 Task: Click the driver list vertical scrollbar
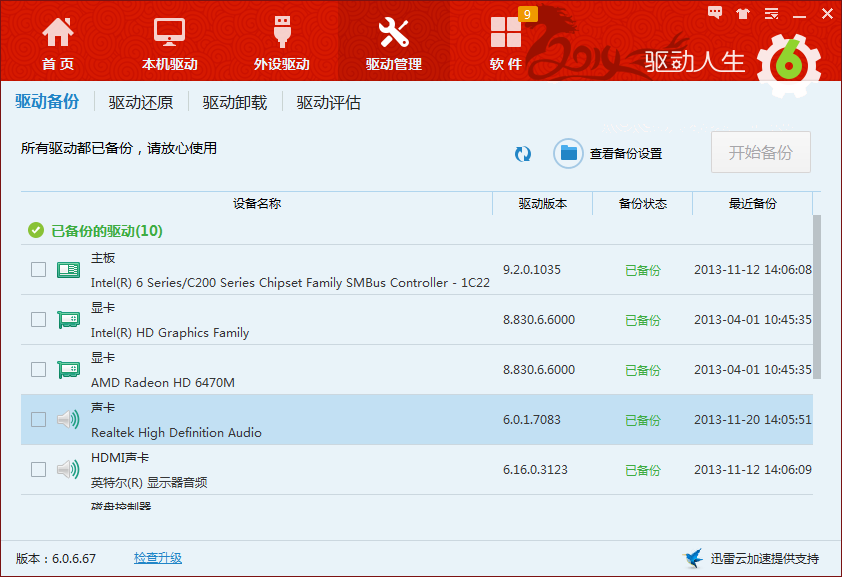pos(817,297)
